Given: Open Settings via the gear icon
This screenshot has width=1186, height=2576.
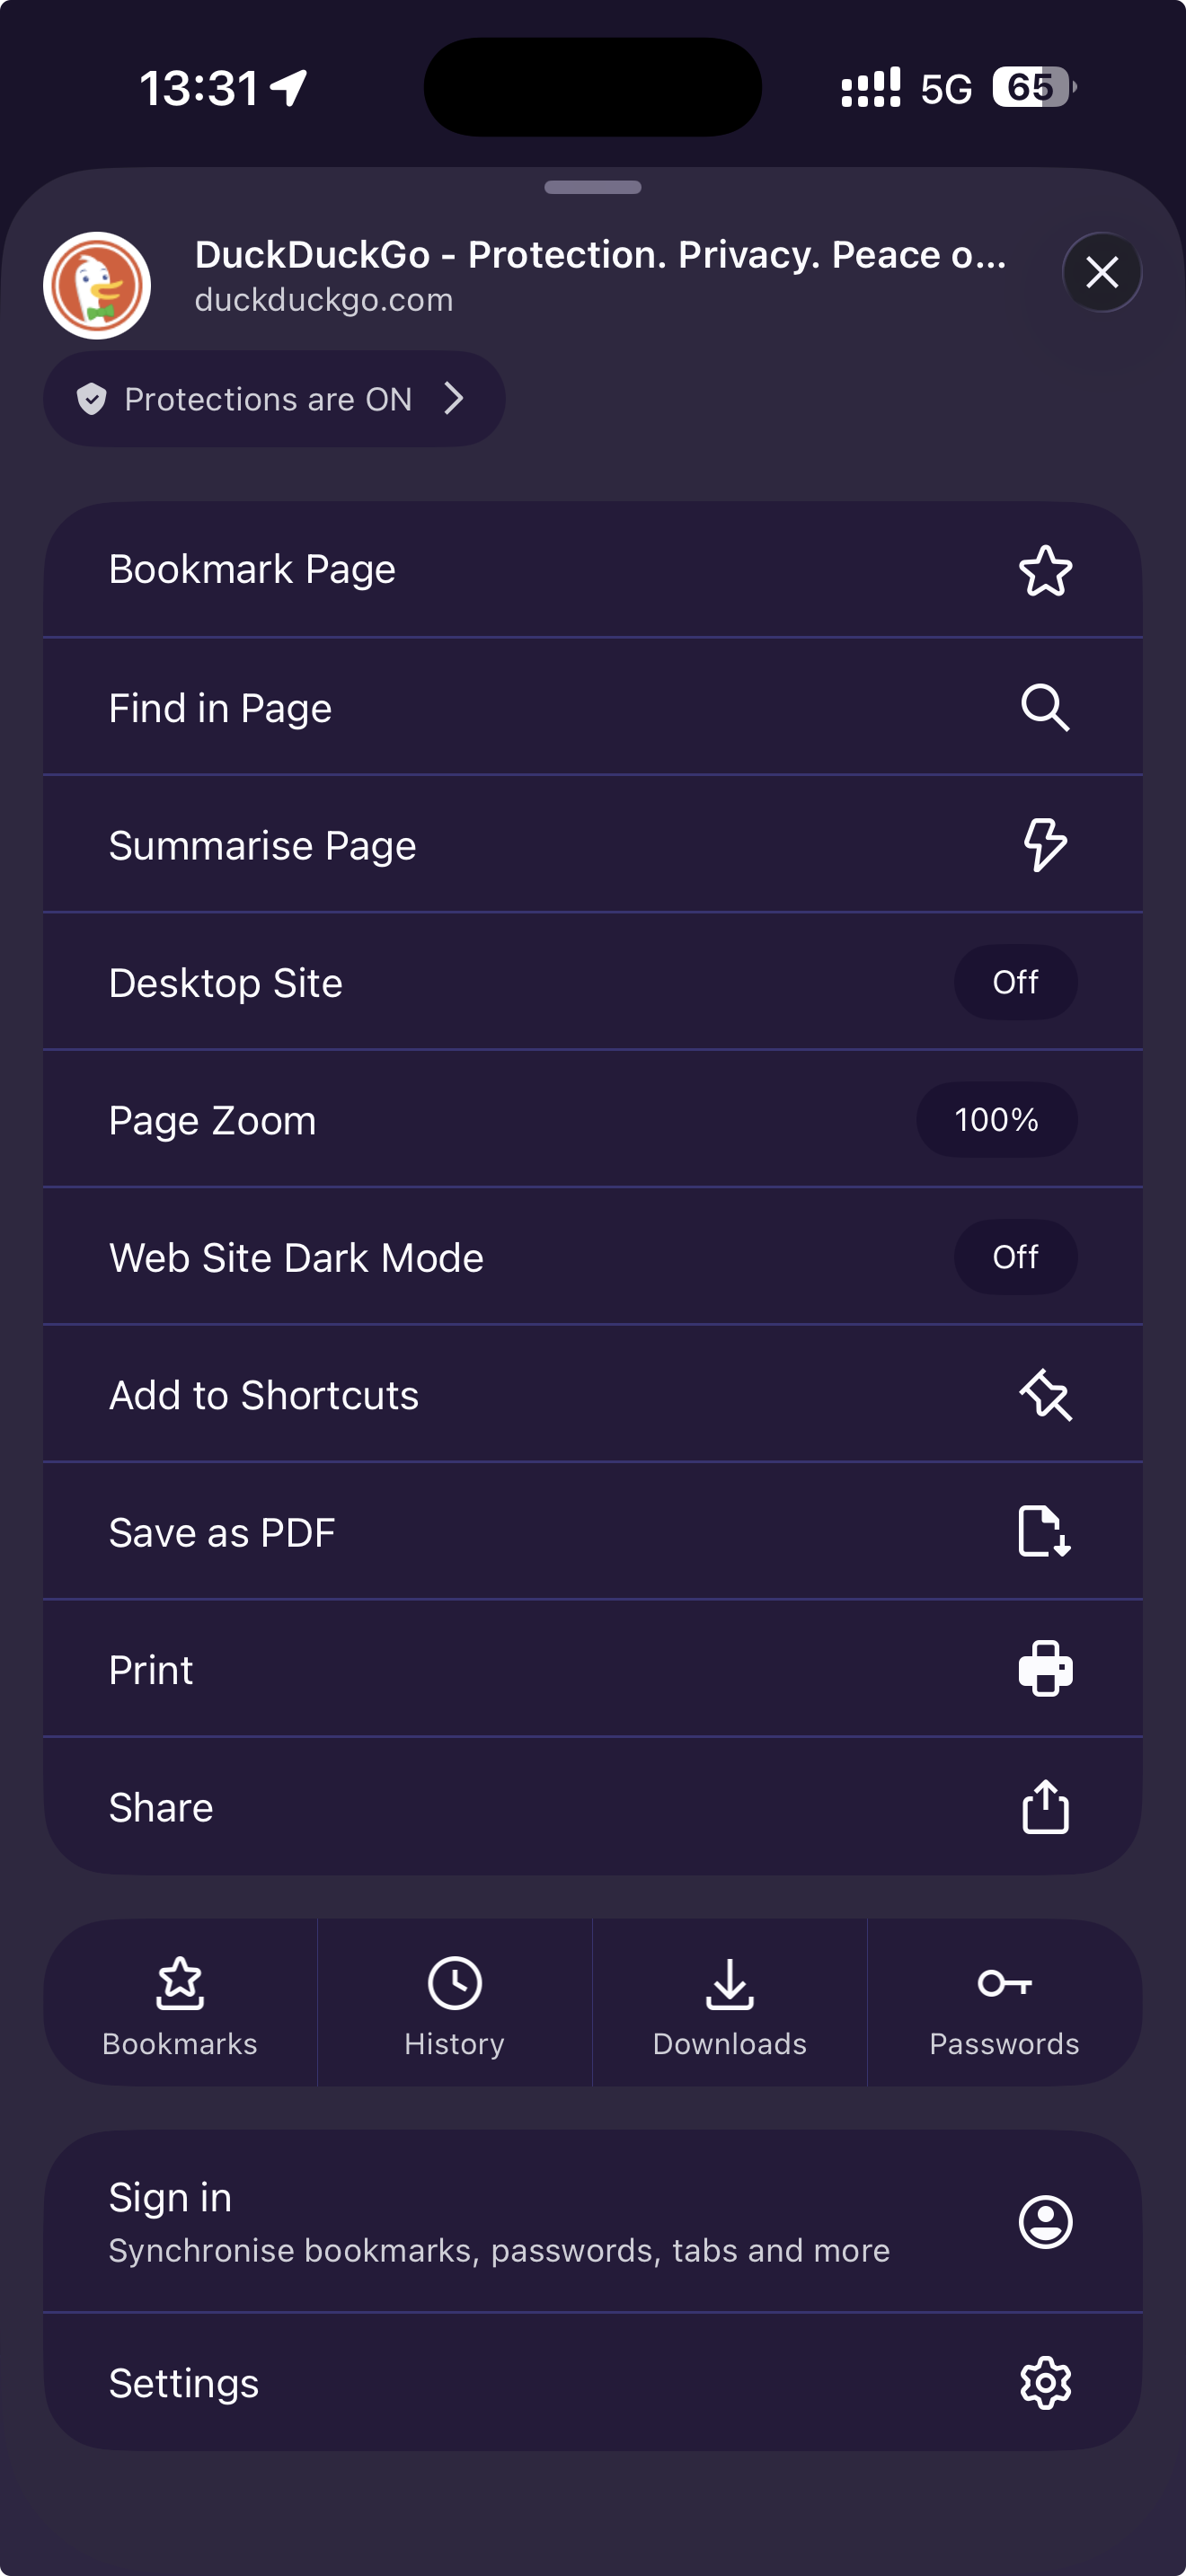Looking at the screenshot, I should 1045,2383.
